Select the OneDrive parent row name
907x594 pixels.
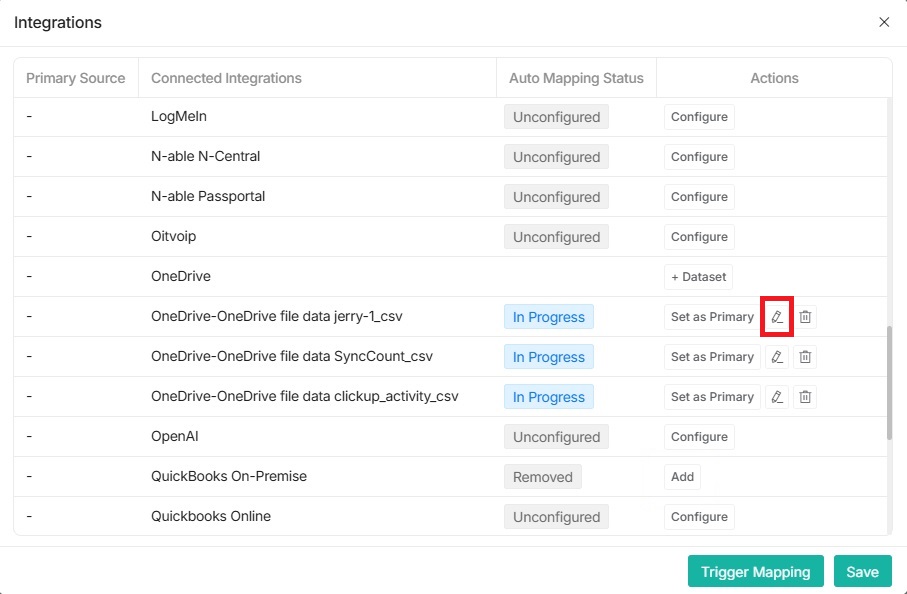coord(180,276)
